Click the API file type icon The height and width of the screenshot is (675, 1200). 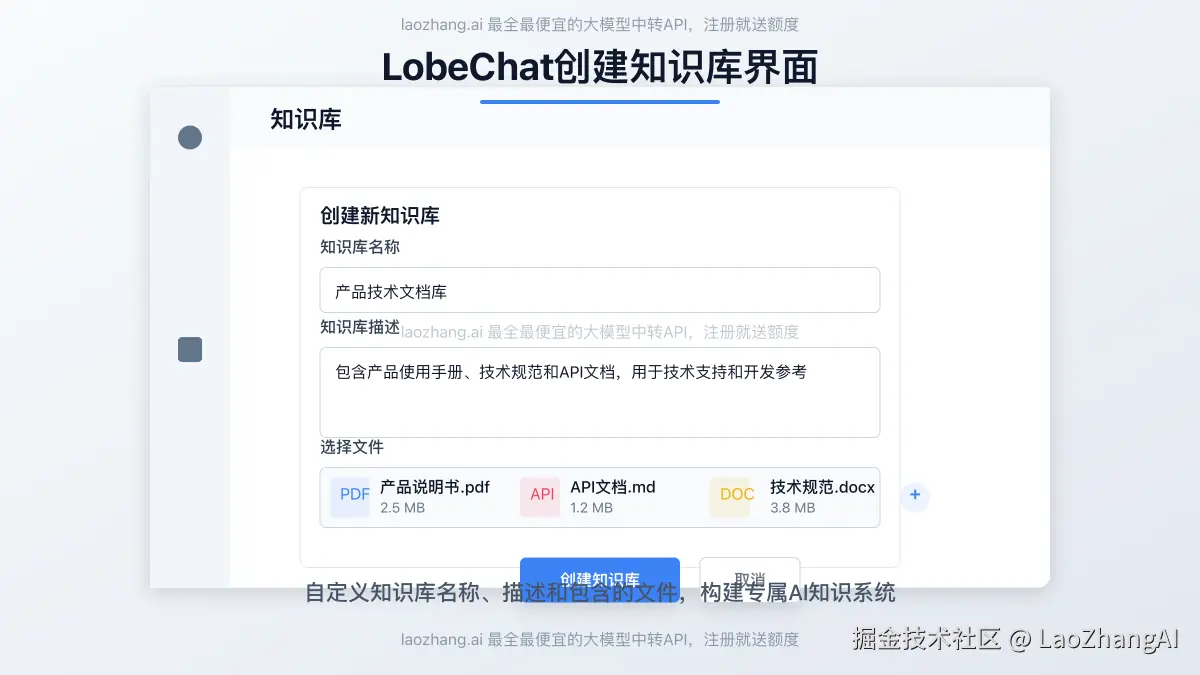(540, 497)
